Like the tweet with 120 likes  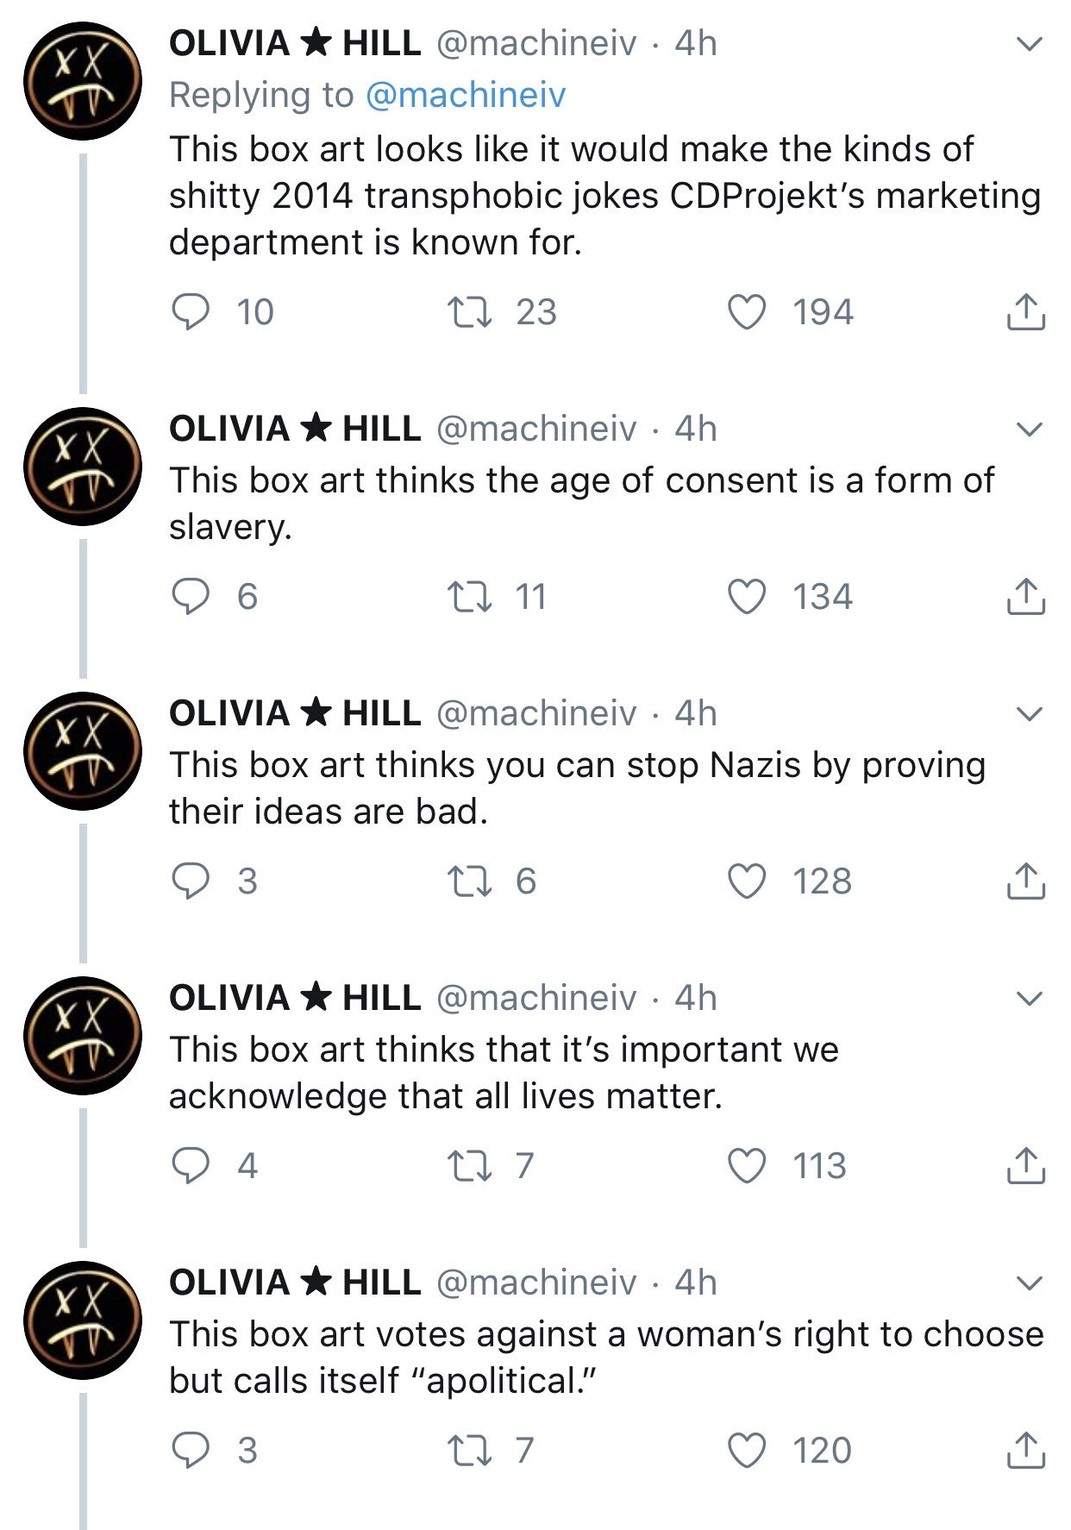point(746,1450)
